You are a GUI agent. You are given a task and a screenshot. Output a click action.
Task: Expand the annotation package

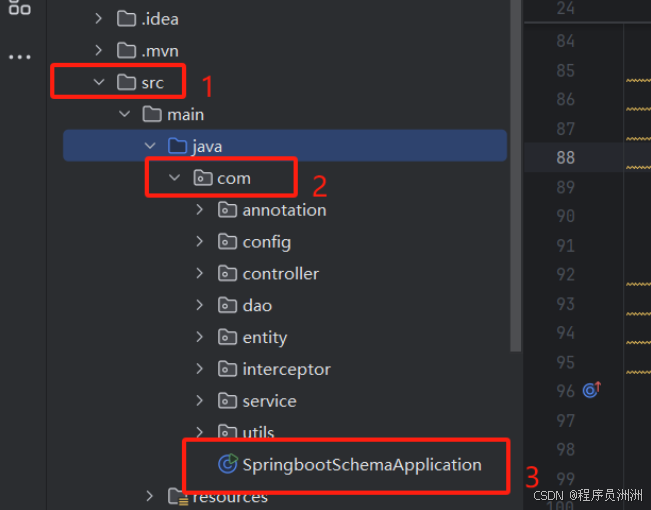(199, 210)
